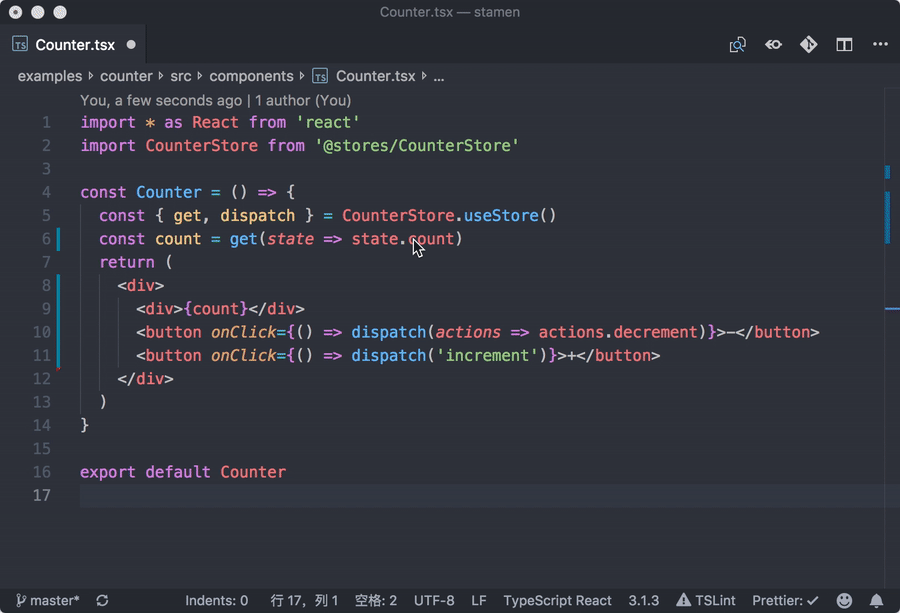
Task: Click the breadcrumb arrow after Counter.tsx
Action: tap(424, 76)
